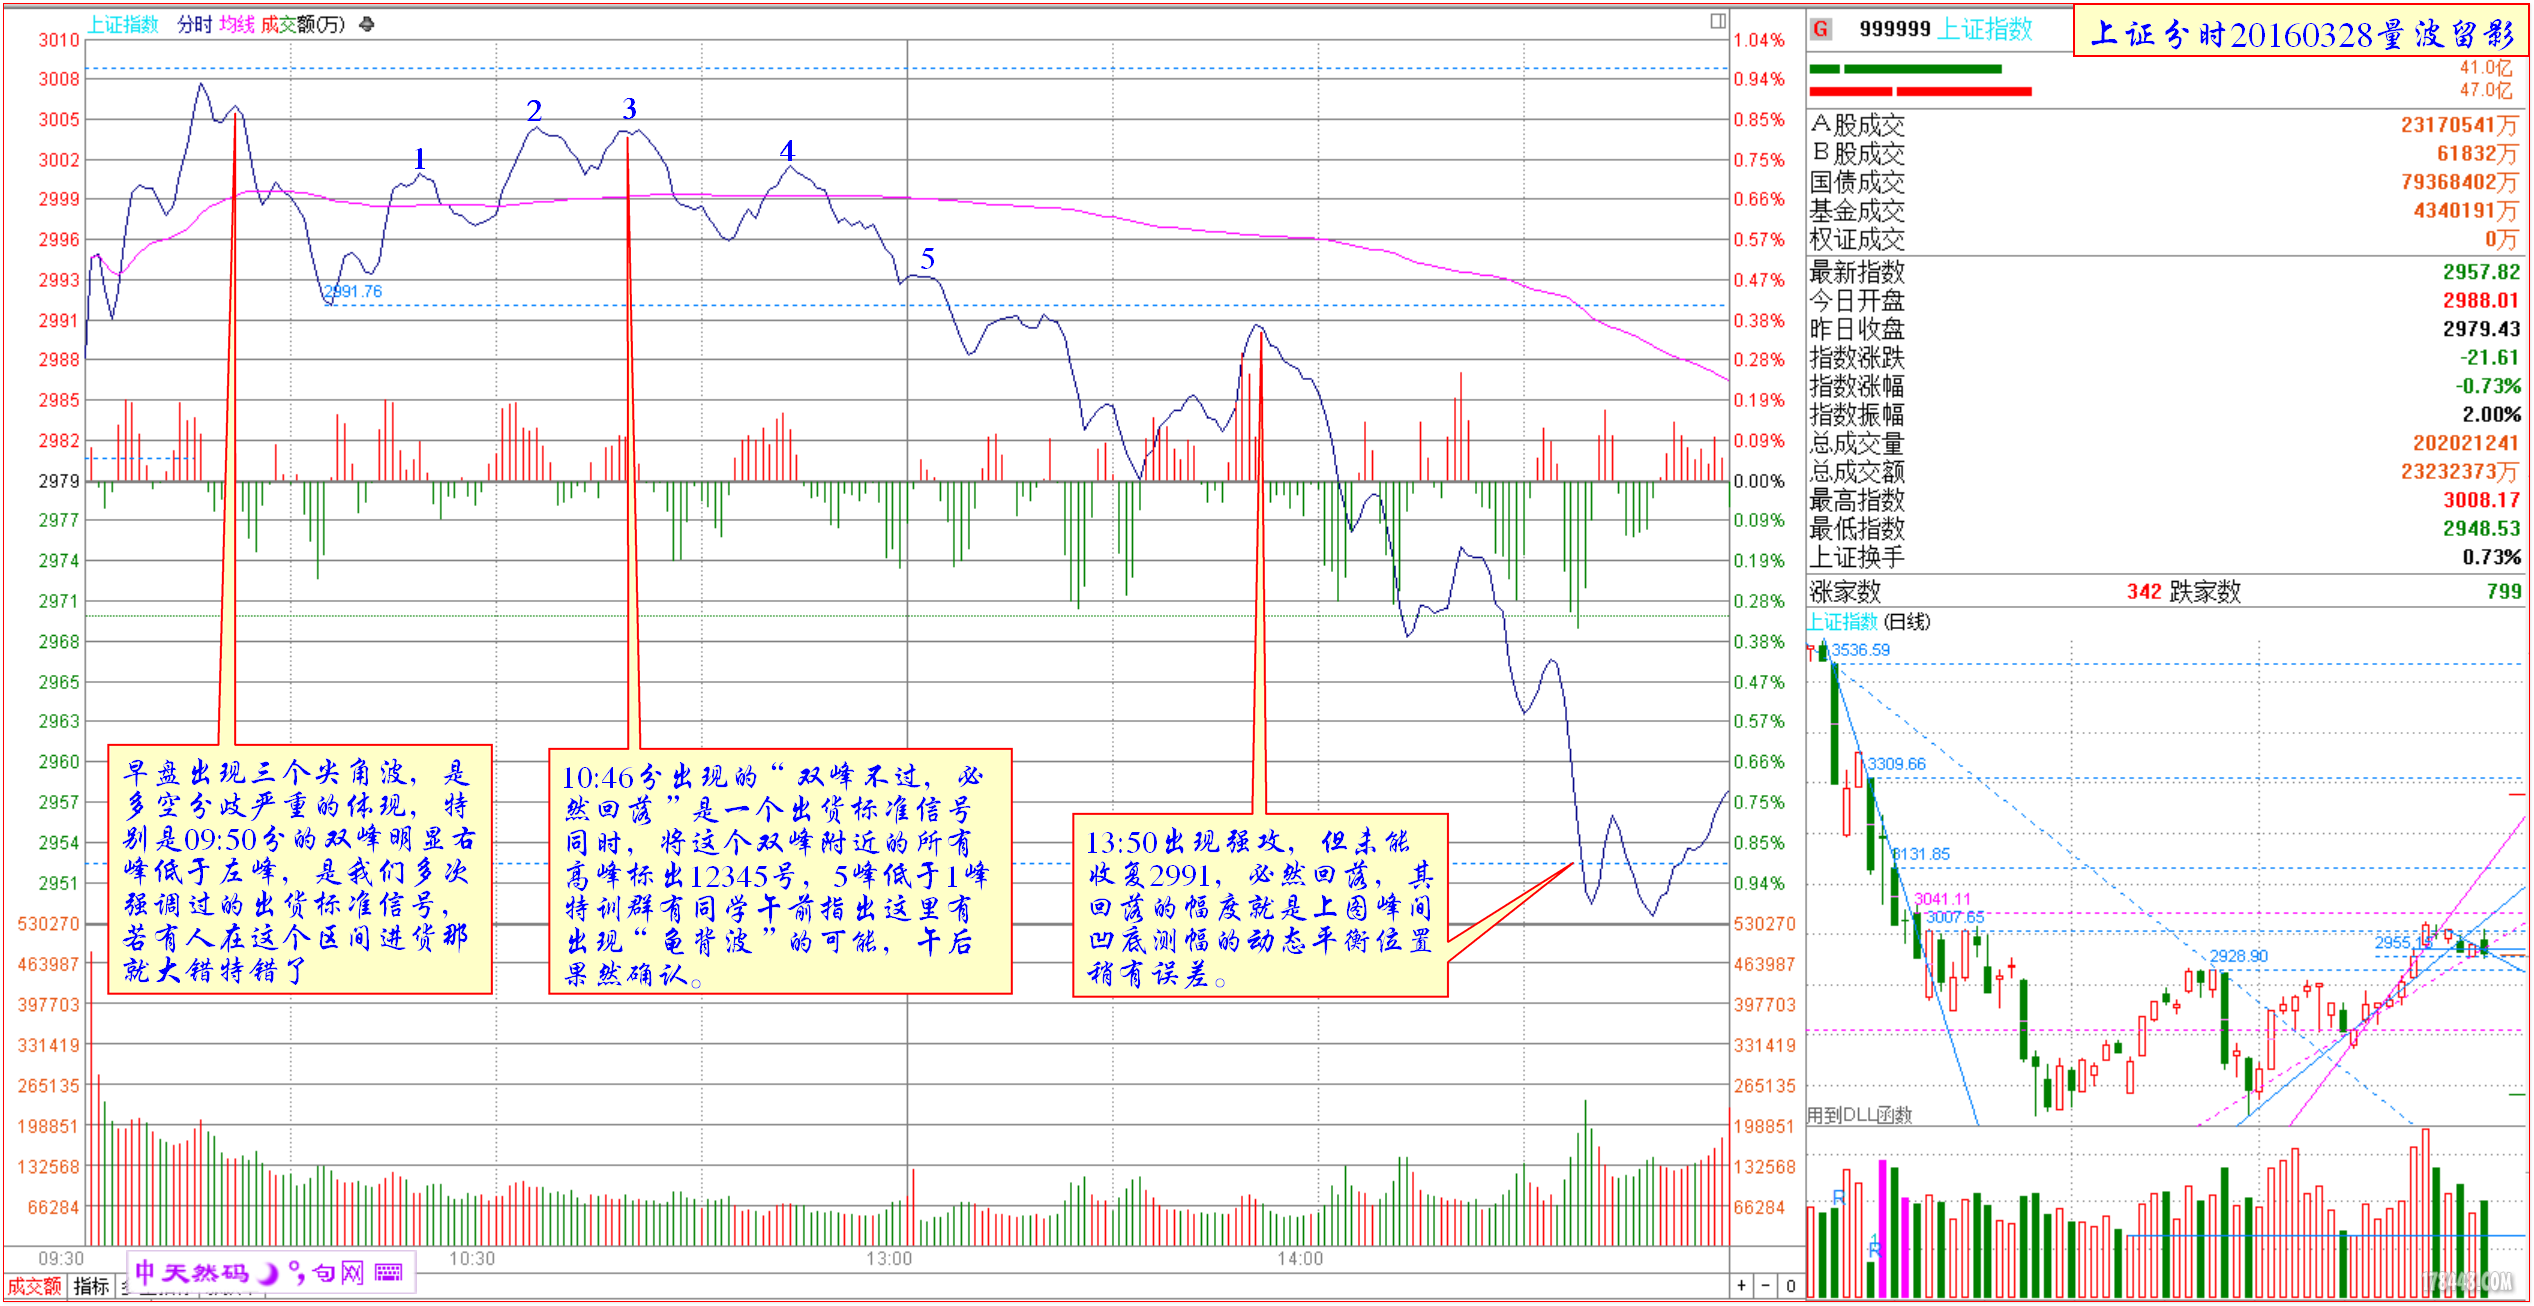Click the 0 reset button at the bottom right
2534x1306 pixels.
point(1790,1286)
